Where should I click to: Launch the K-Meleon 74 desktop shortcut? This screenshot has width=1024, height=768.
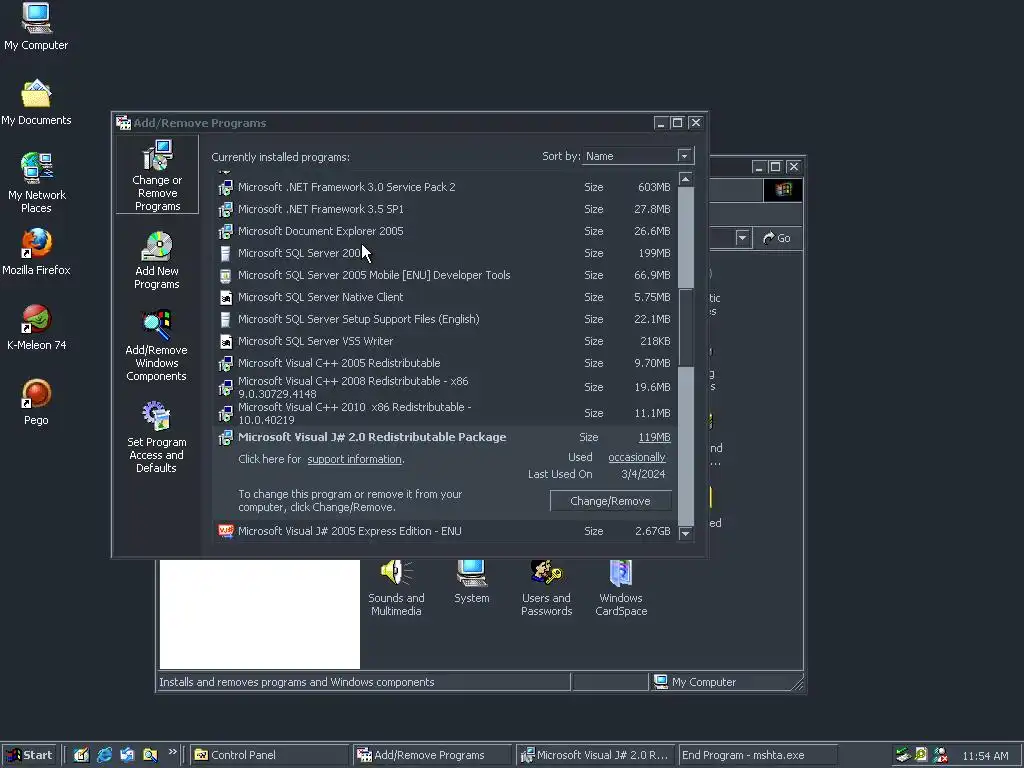point(36,327)
